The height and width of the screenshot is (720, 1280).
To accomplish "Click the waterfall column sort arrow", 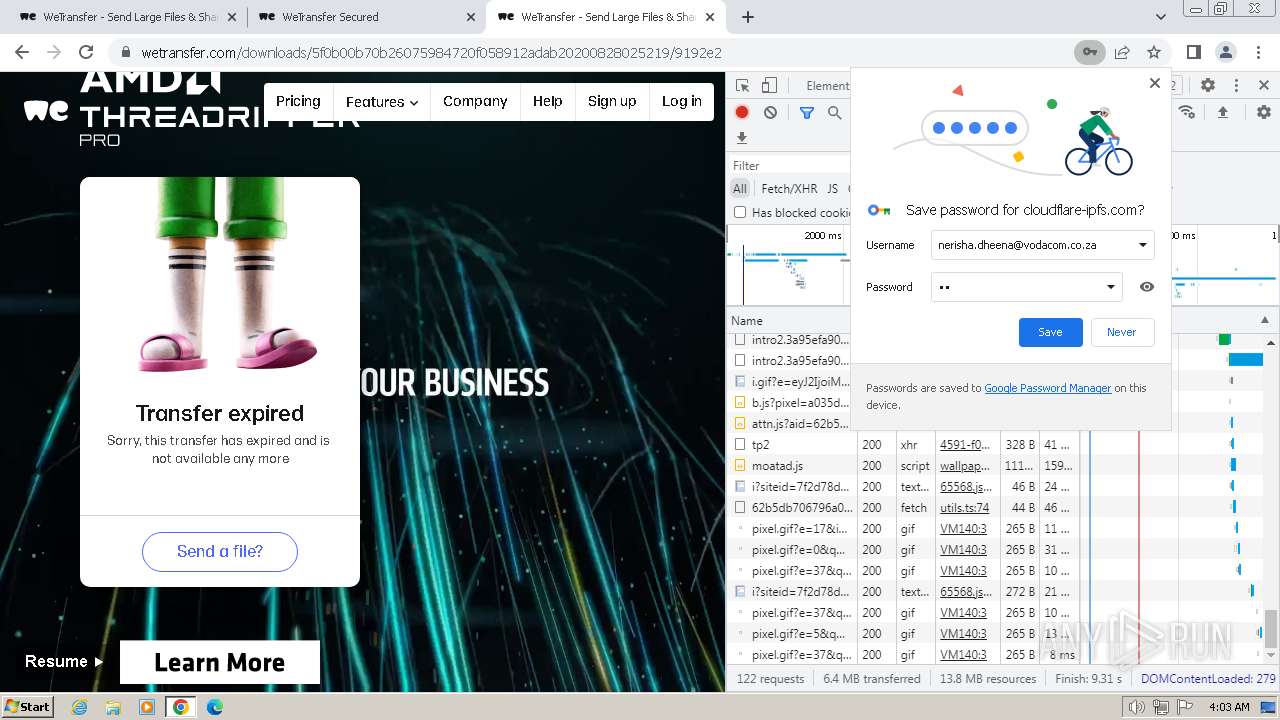I will [1265, 321].
